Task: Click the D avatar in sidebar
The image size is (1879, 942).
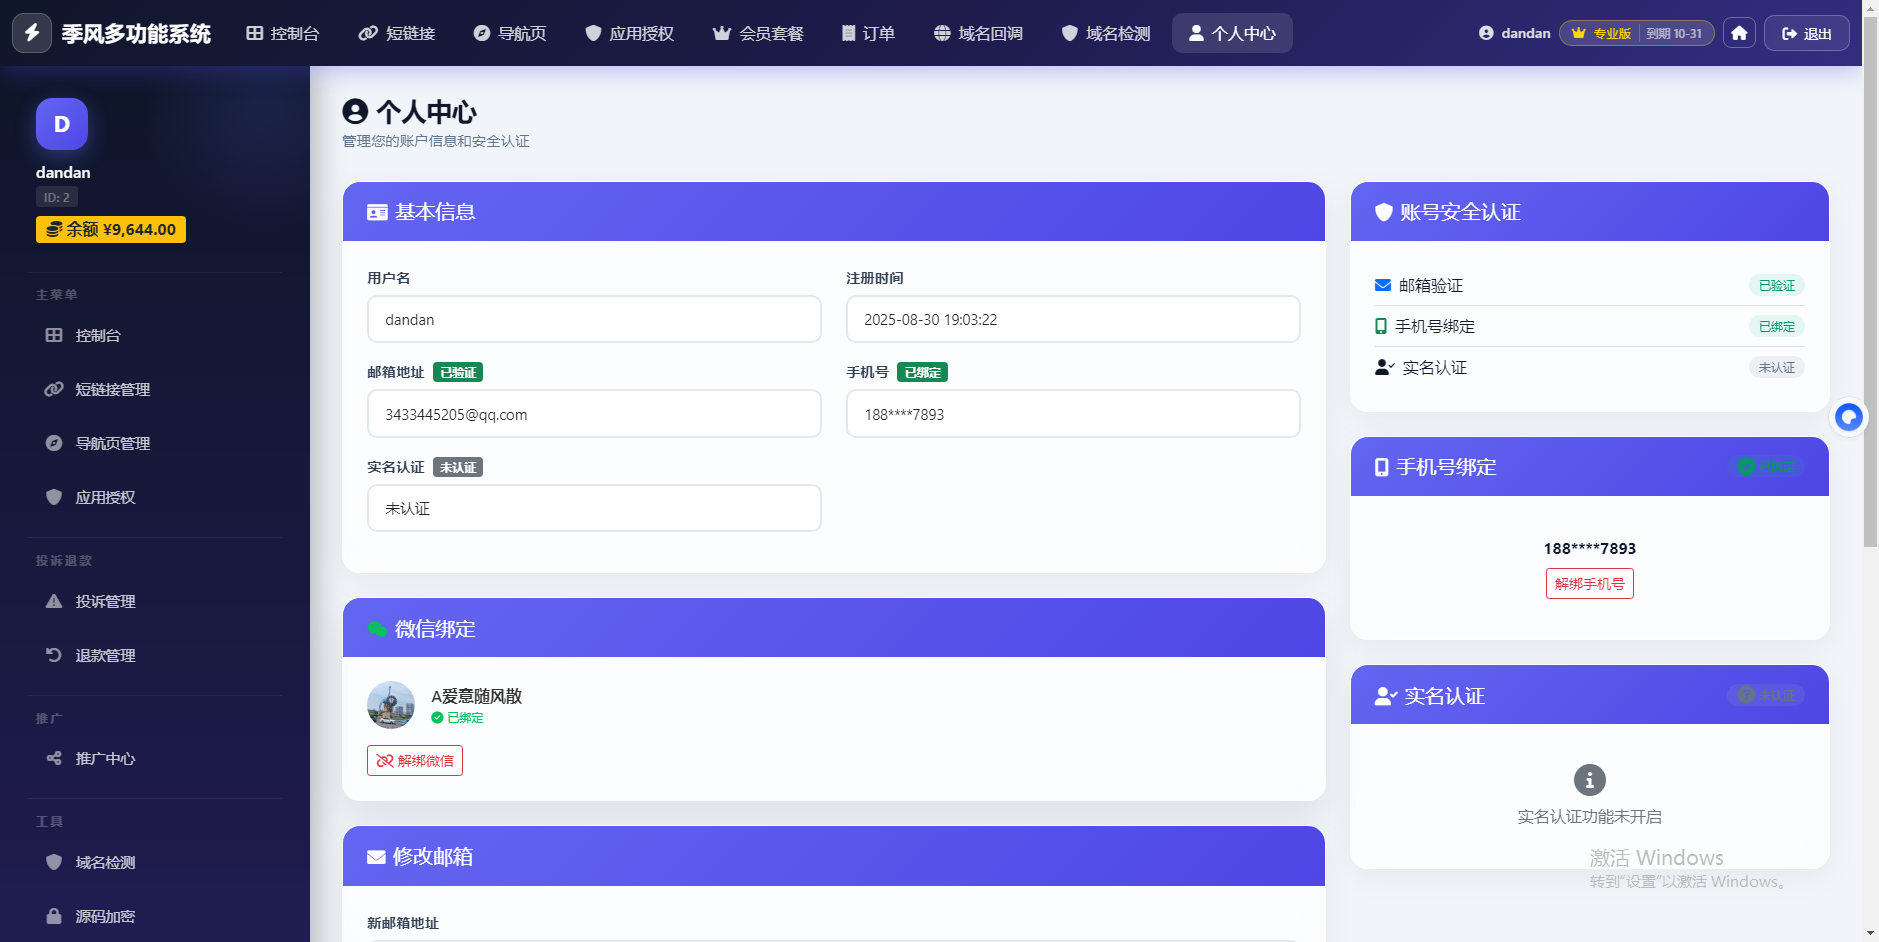Action: pos(62,124)
